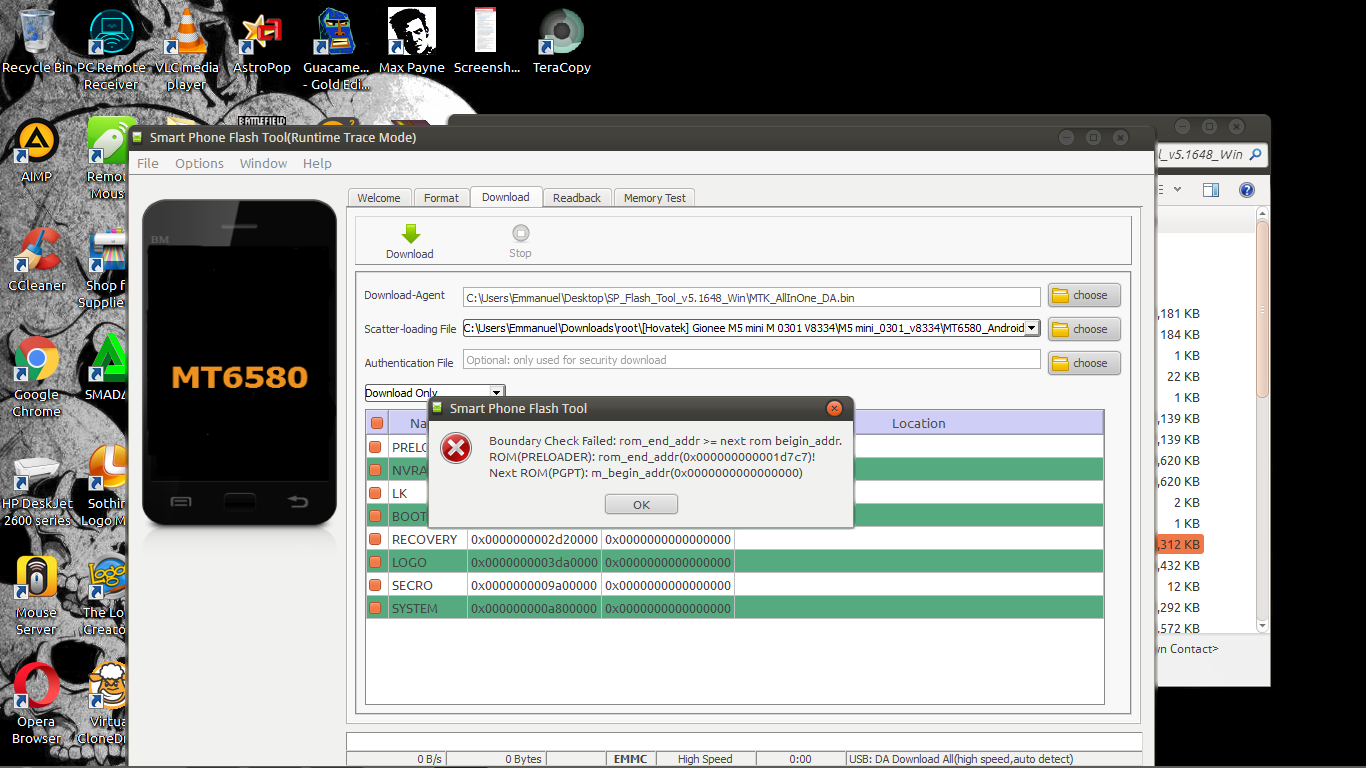Start flashing with the green Download arrow
Viewport: 1366px width, 768px height.
click(410, 241)
